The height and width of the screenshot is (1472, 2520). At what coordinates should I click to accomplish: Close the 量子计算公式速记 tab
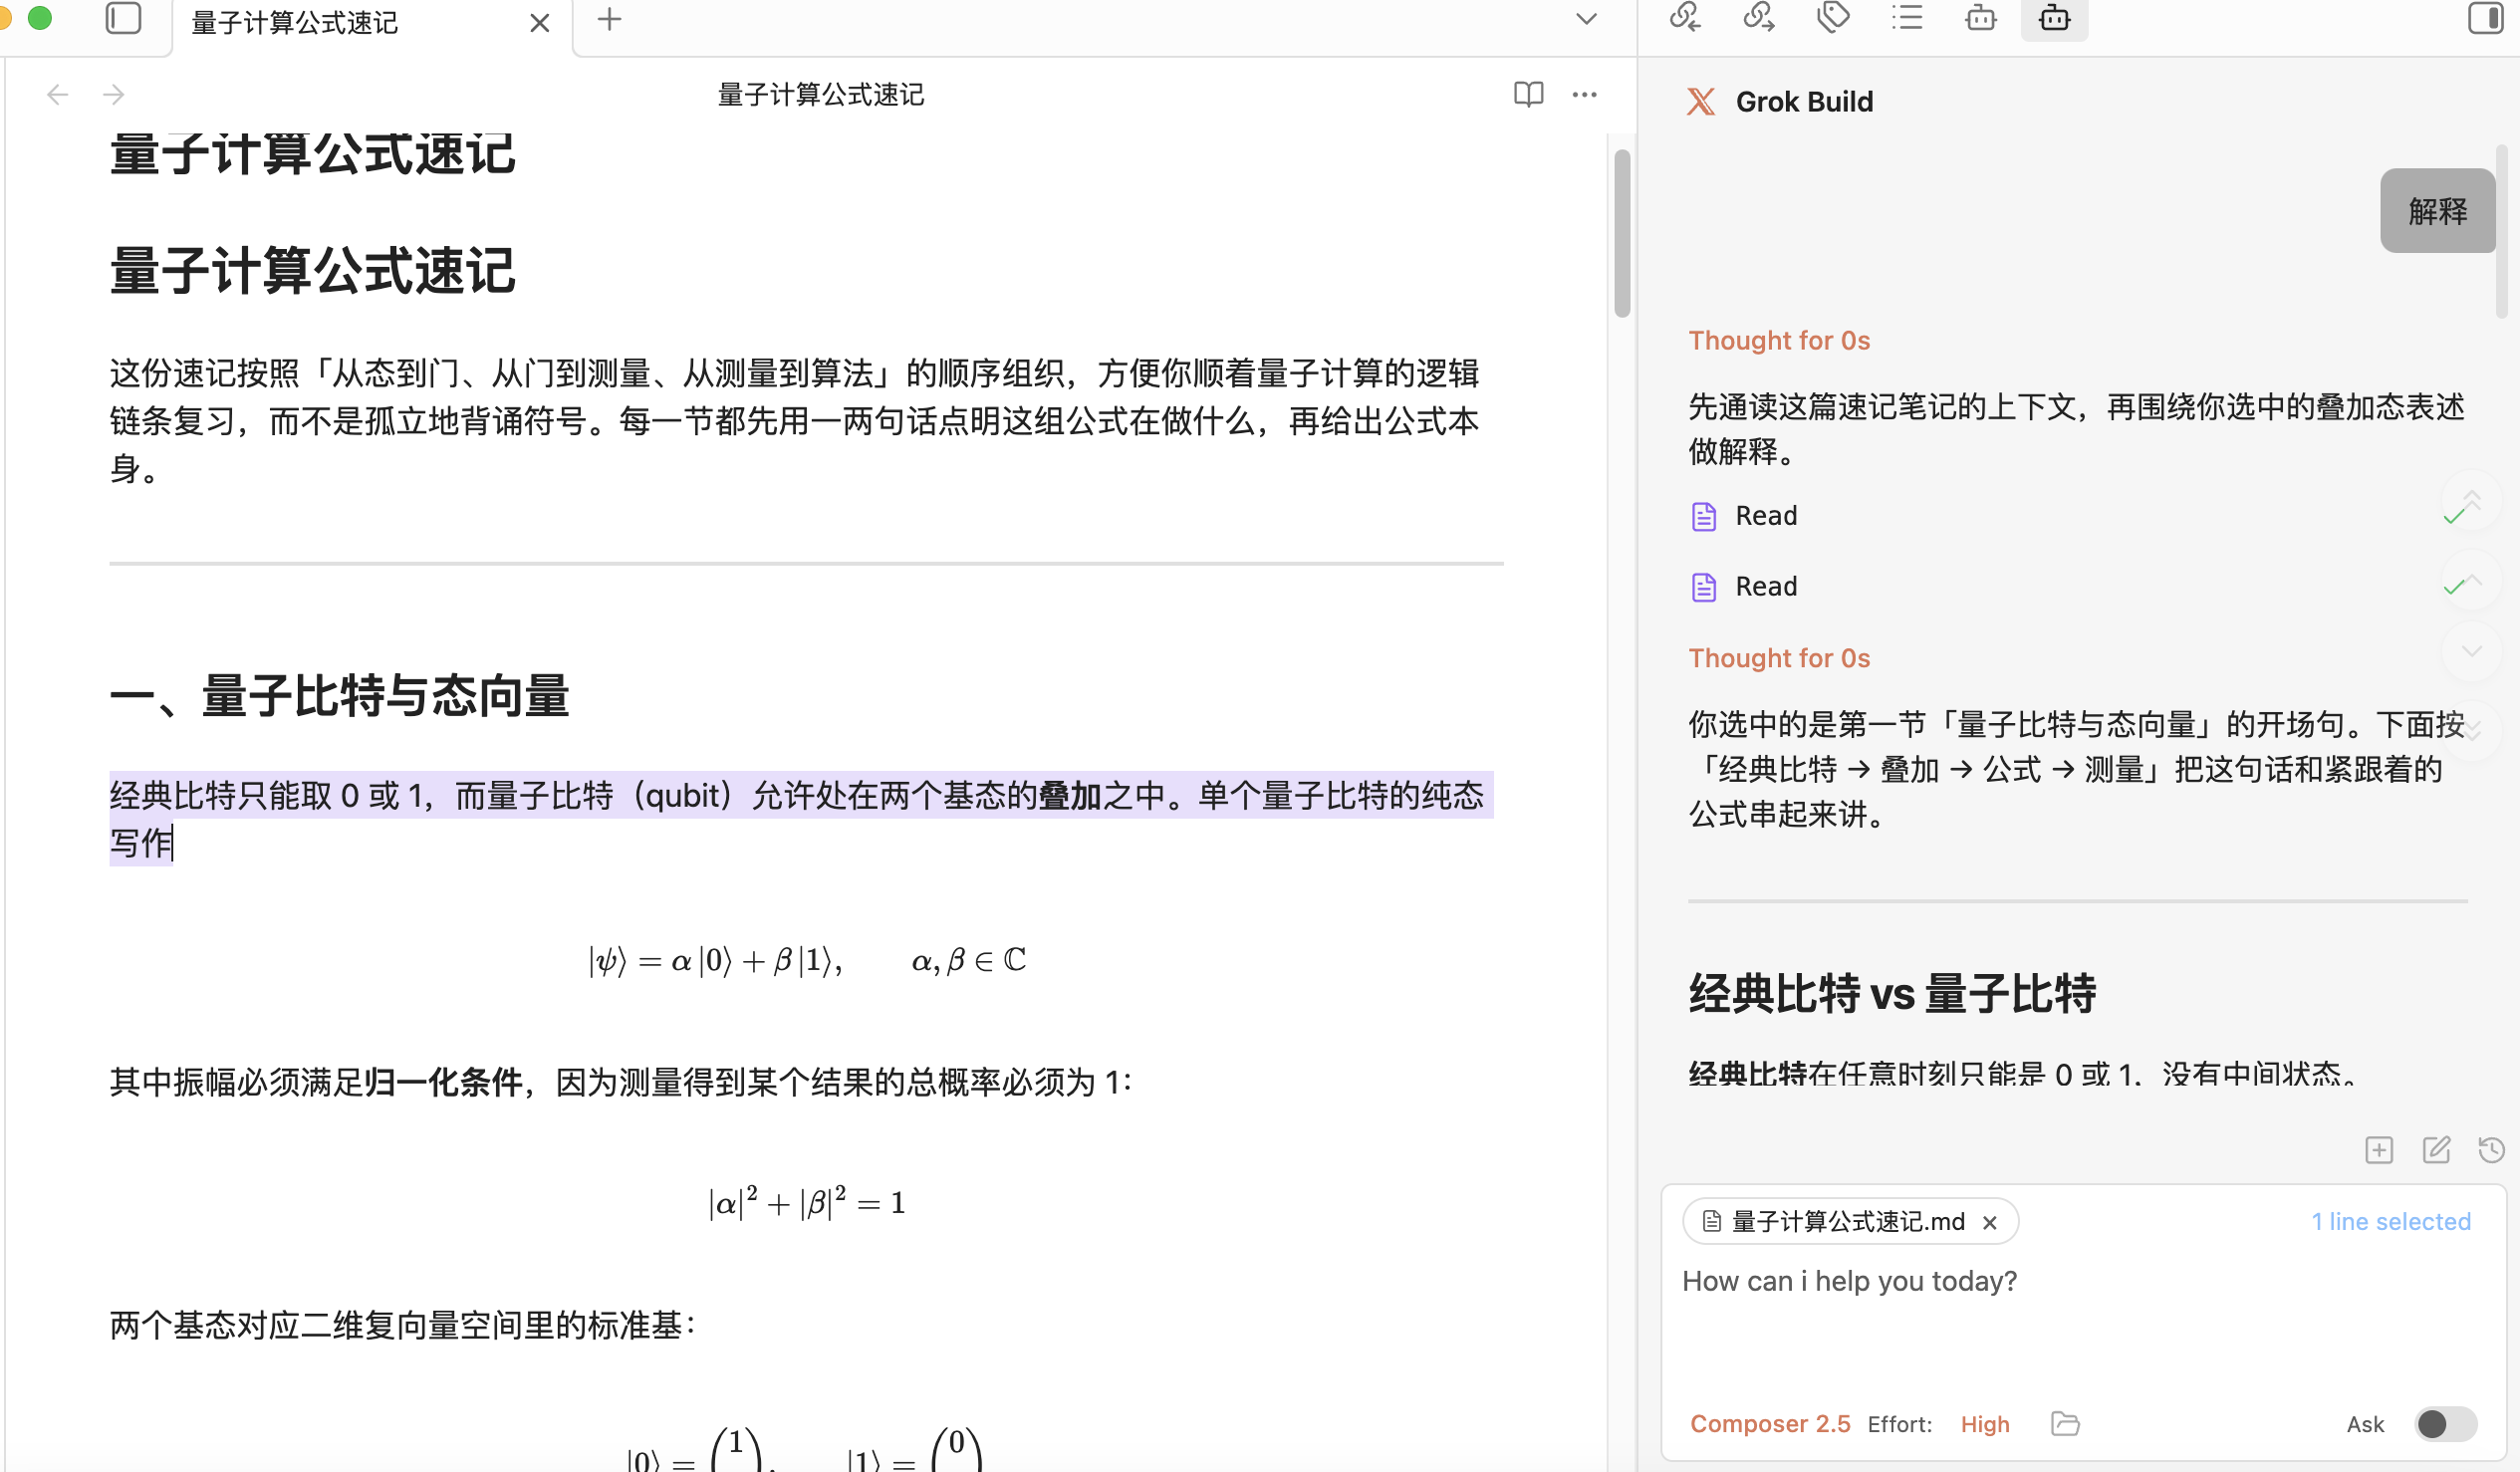pyautogui.click(x=540, y=22)
